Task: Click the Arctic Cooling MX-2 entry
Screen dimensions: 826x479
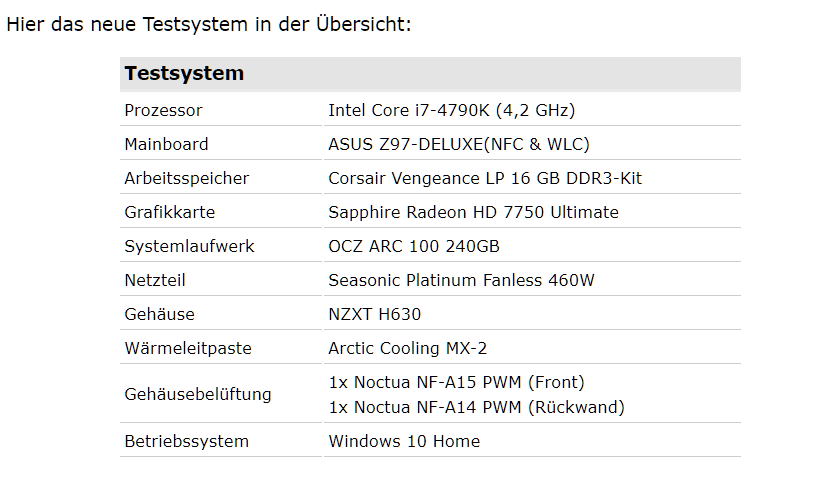Action: click(407, 348)
